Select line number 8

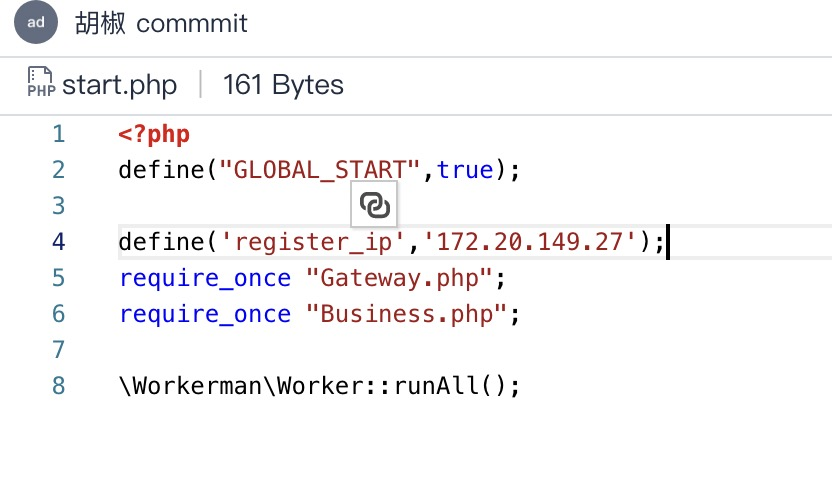[x=58, y=386]
